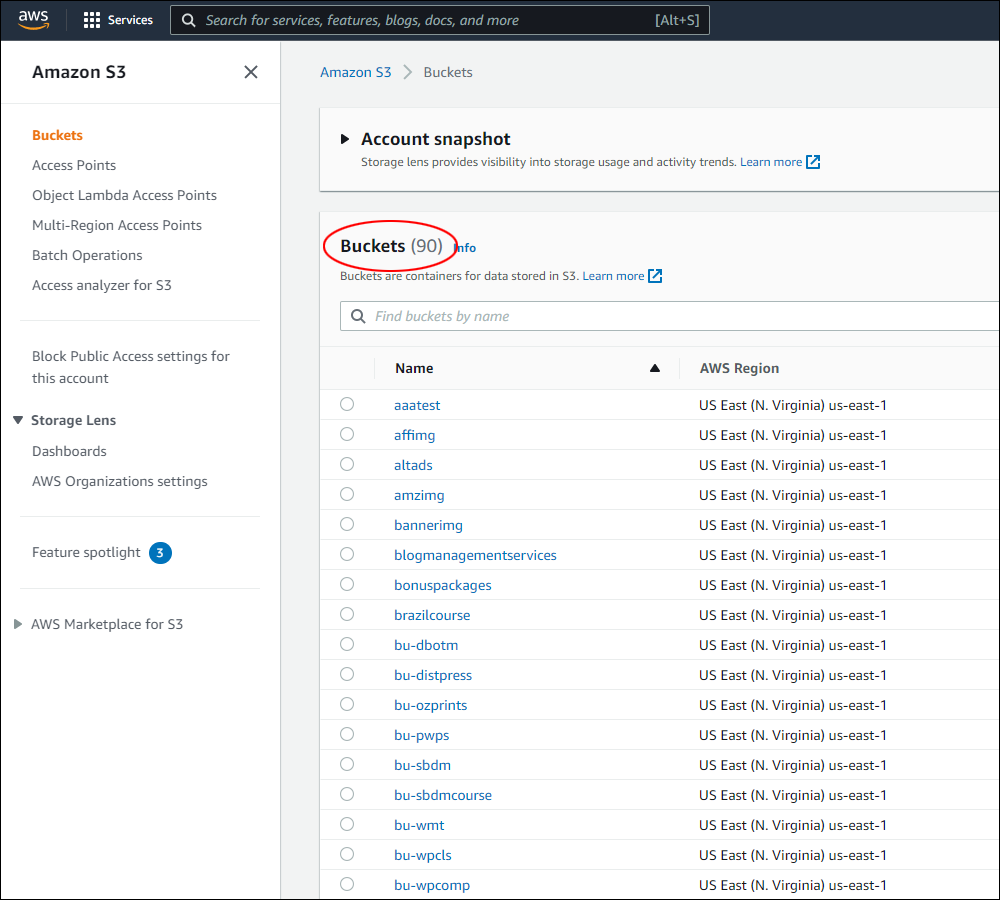Select the radio button for bu-distpress bucket
1000x900 pixels.
(347, 674)
